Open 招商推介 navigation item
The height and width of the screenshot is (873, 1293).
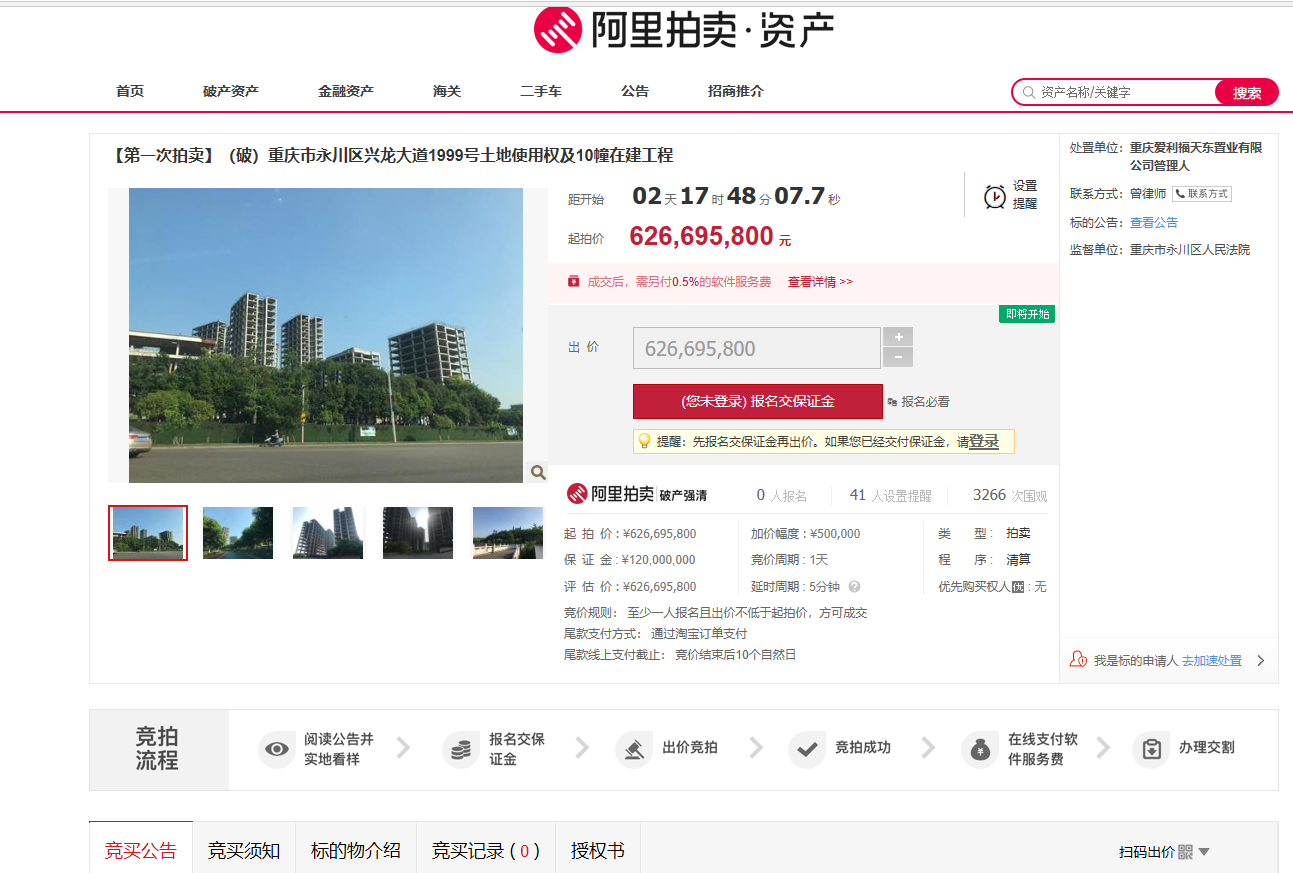point(736,91)
